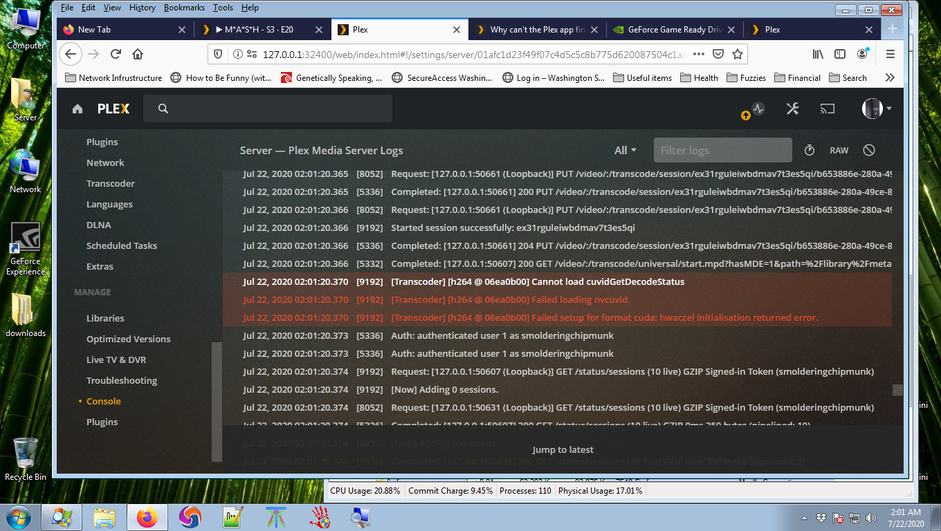Click log scrollbar thumb
Screen dimensions: 941x531
(x=897, y=390)
